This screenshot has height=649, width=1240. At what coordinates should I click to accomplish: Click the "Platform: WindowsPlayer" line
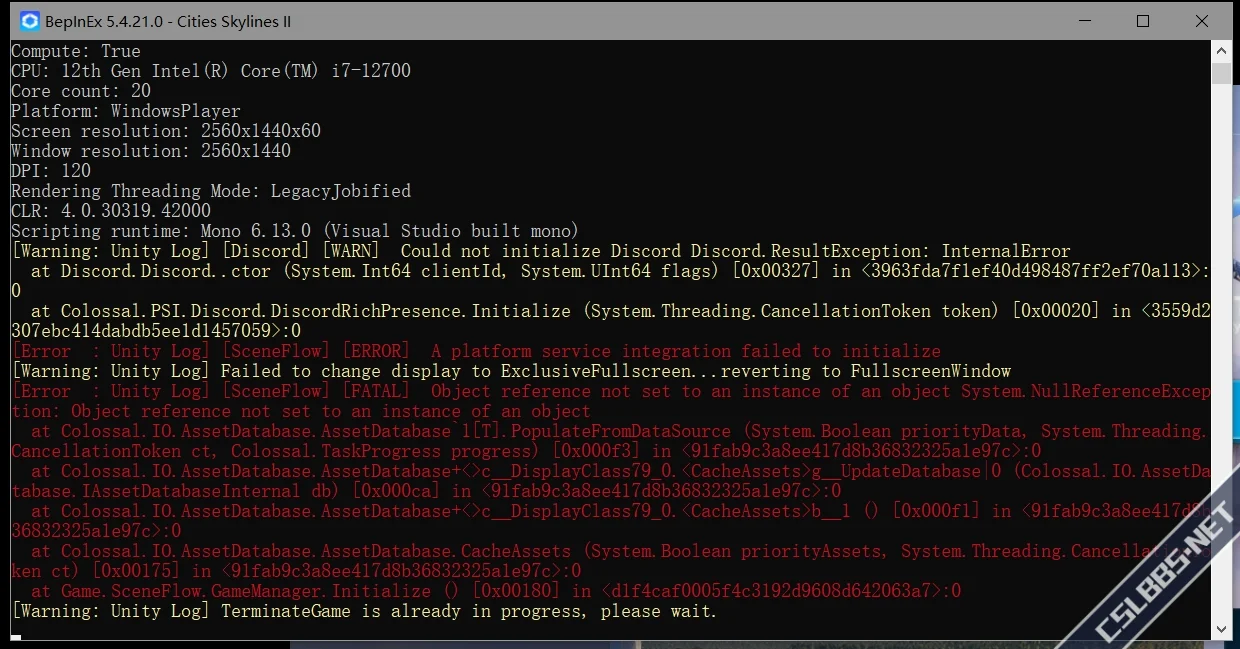[126, 111]
